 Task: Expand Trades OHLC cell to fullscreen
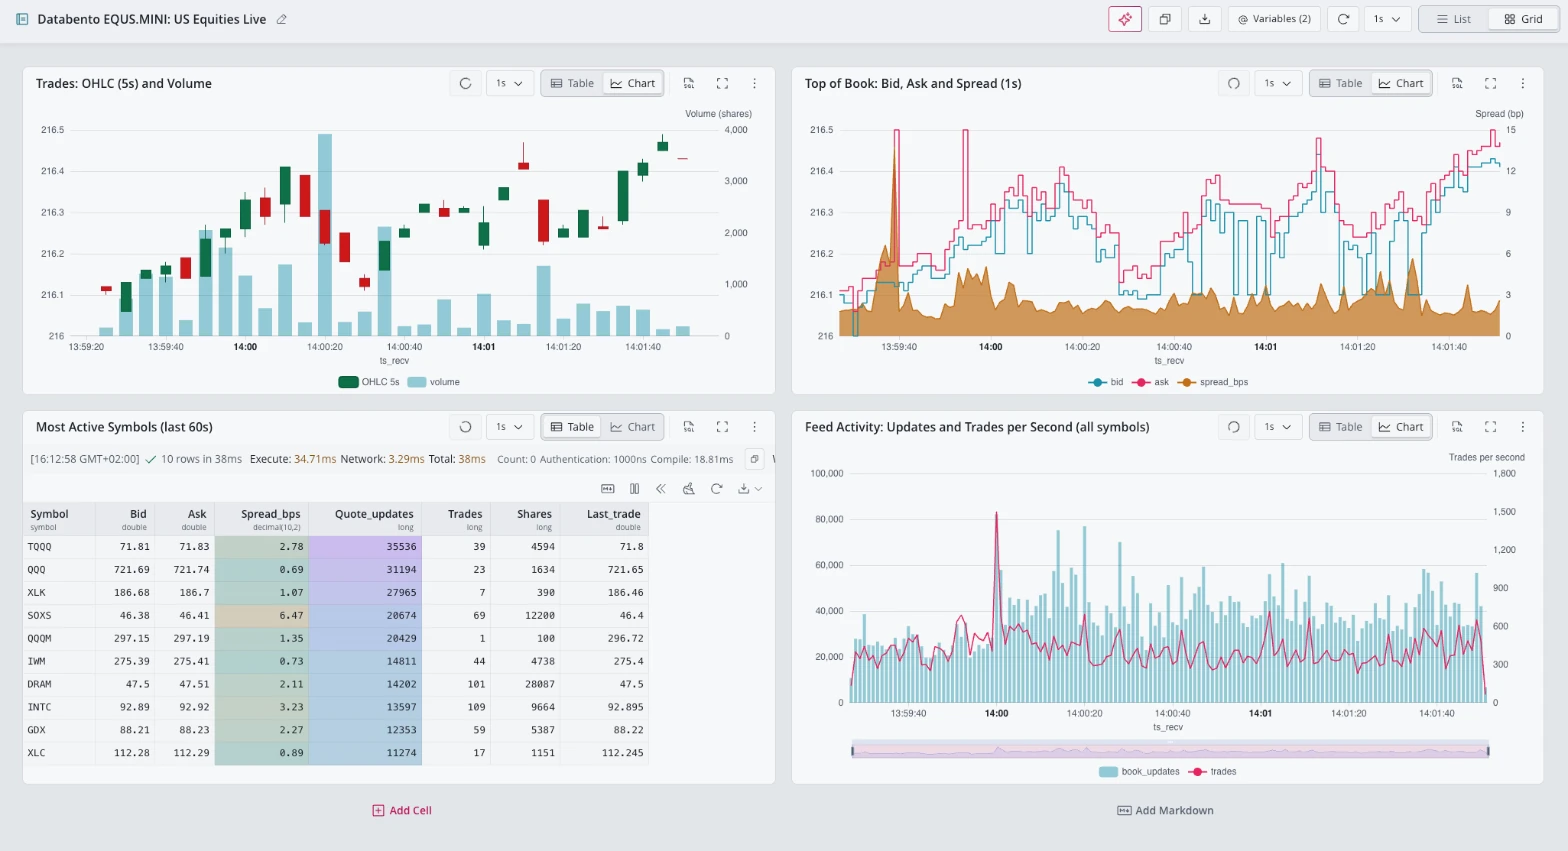(x=722, y=83)
